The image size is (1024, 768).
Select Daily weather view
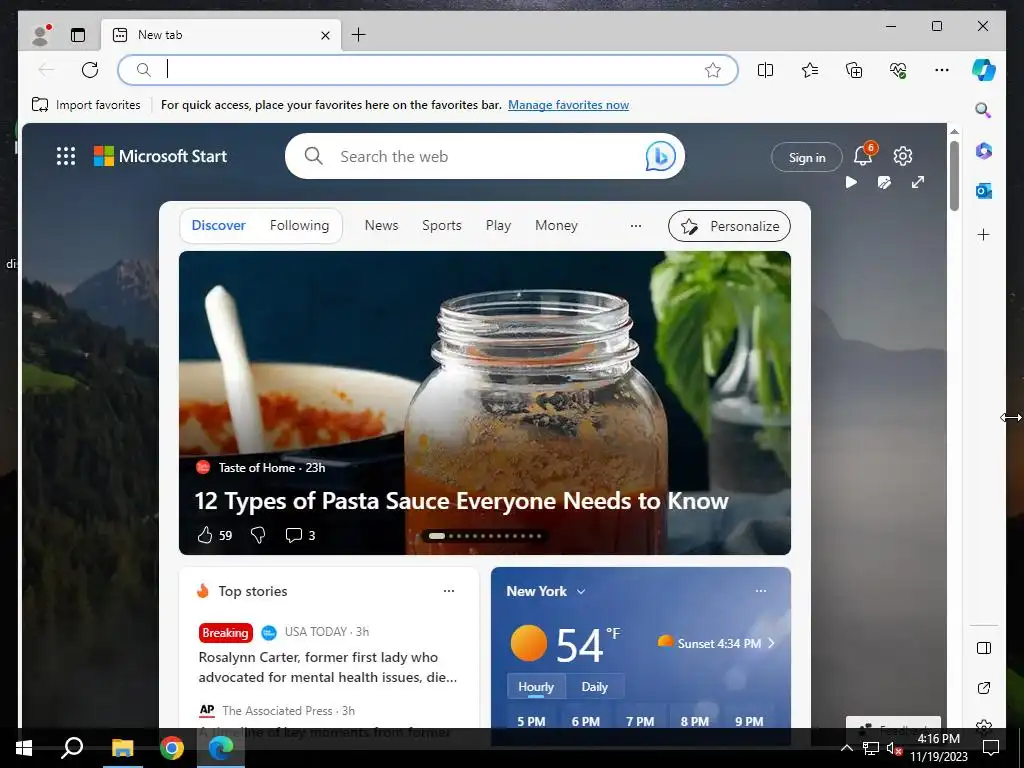pyautogui.click(x=594, y=687)
